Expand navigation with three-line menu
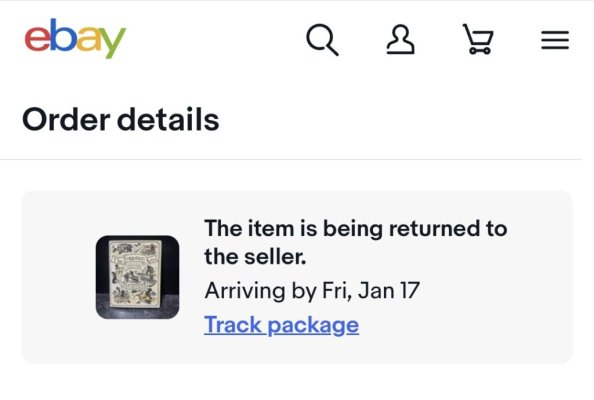Image resolution: width=594 pixels, height=400 pixels. coord(555,40)
